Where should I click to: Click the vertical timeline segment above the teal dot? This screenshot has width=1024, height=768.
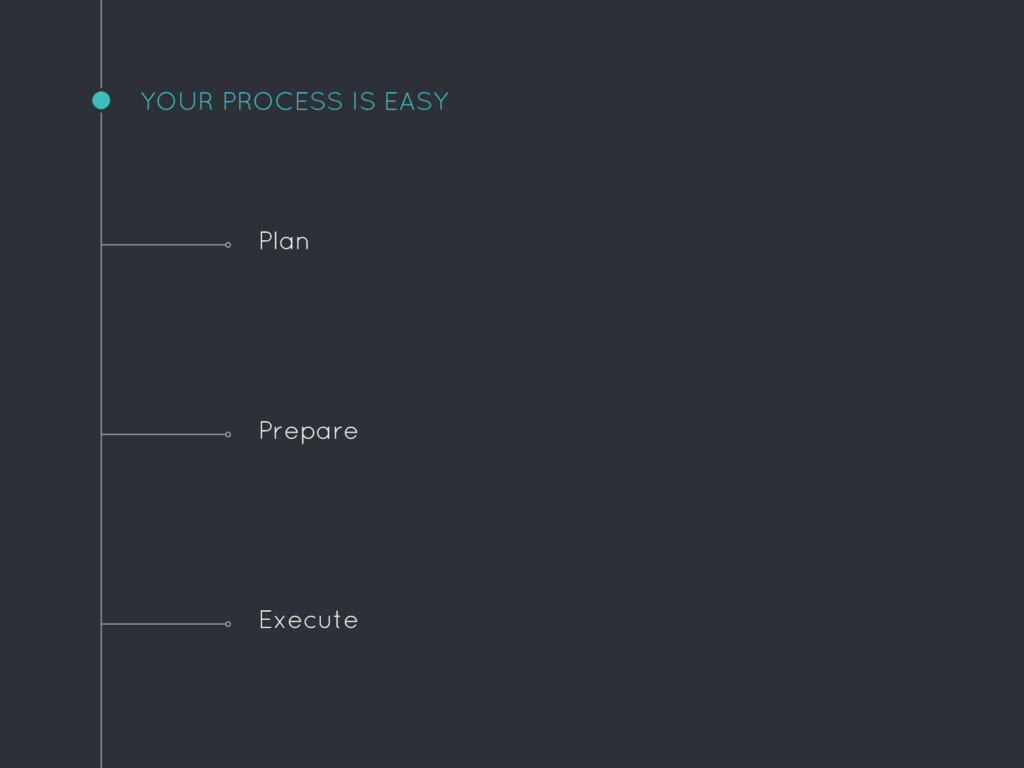(x=101, y=44)
